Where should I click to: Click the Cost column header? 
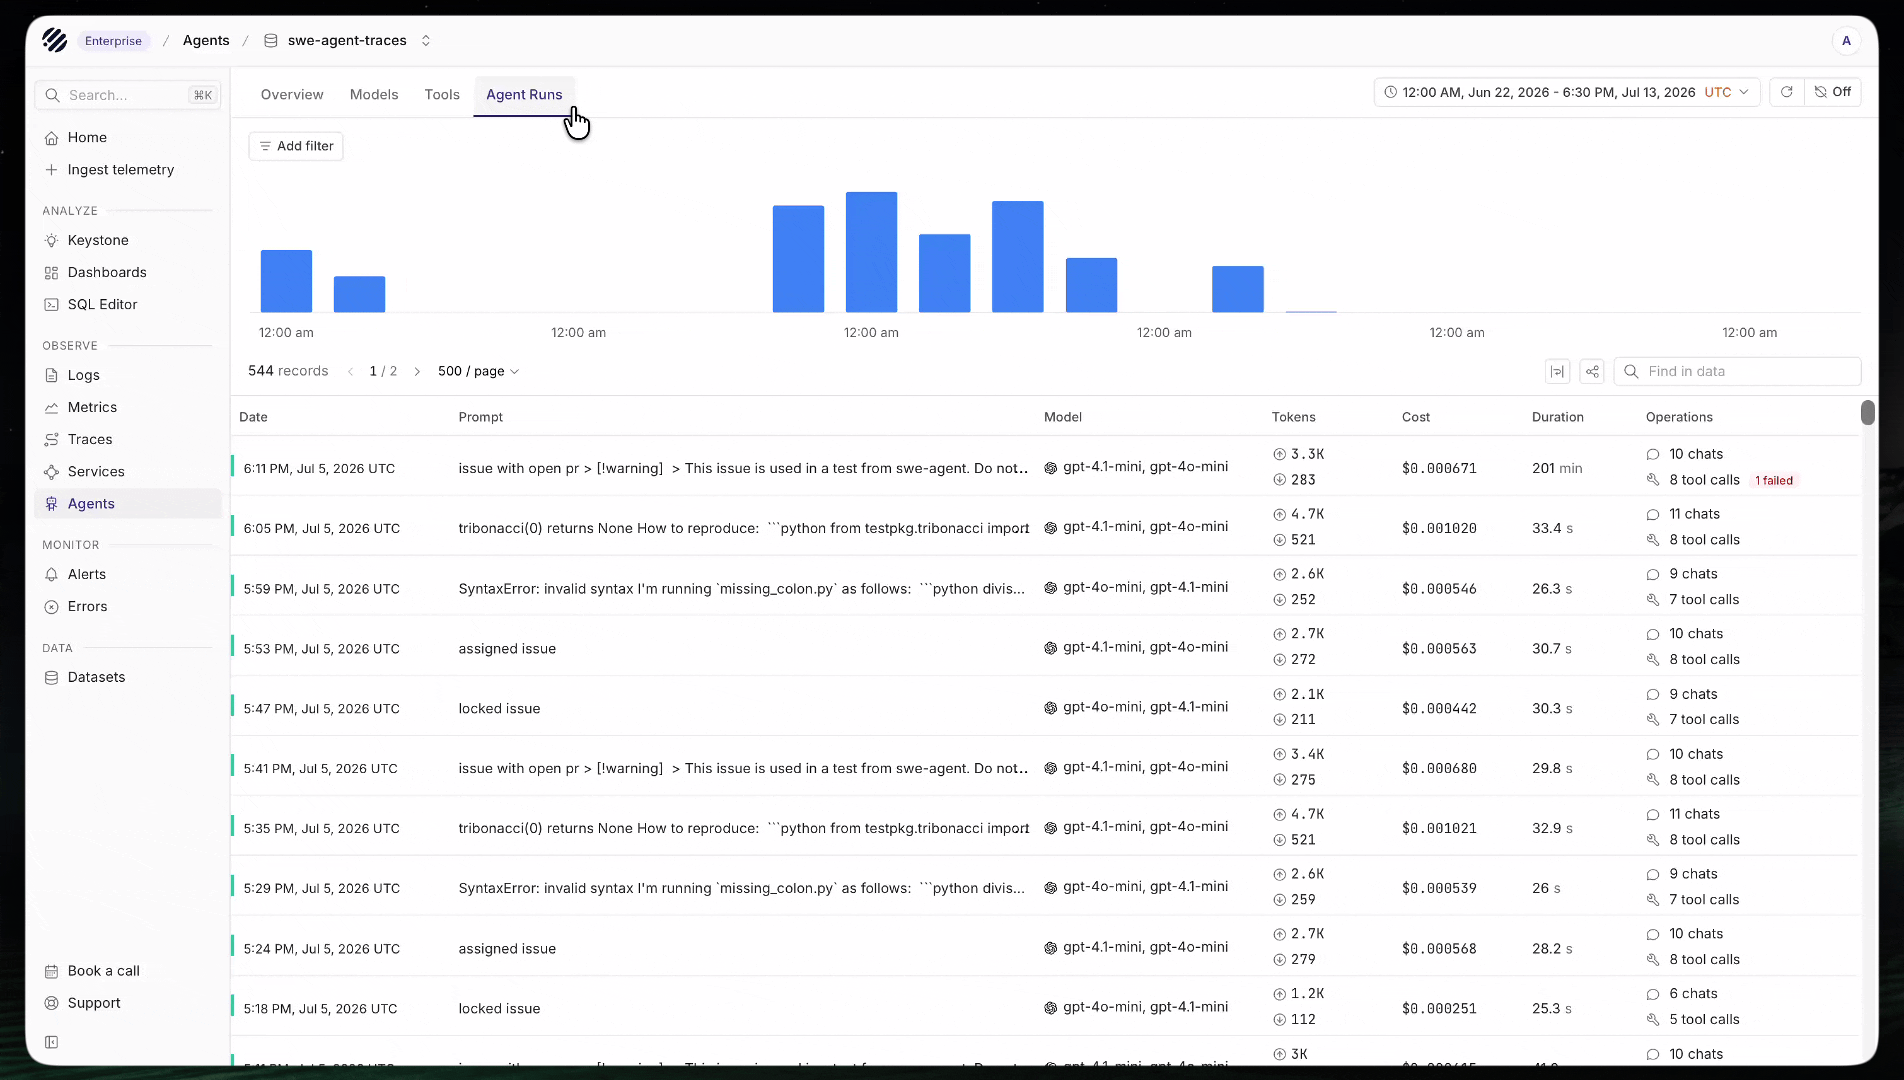point(1416,417)
